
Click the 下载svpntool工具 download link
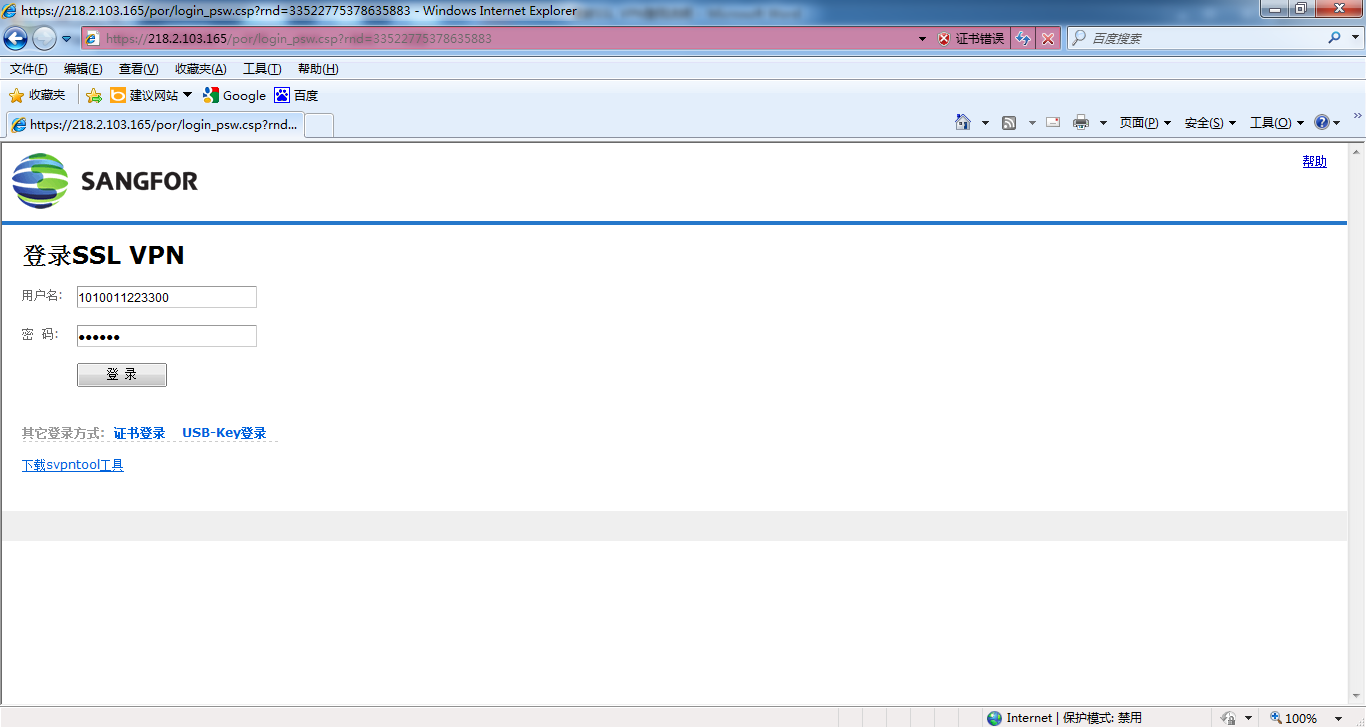tap(73, 465)
